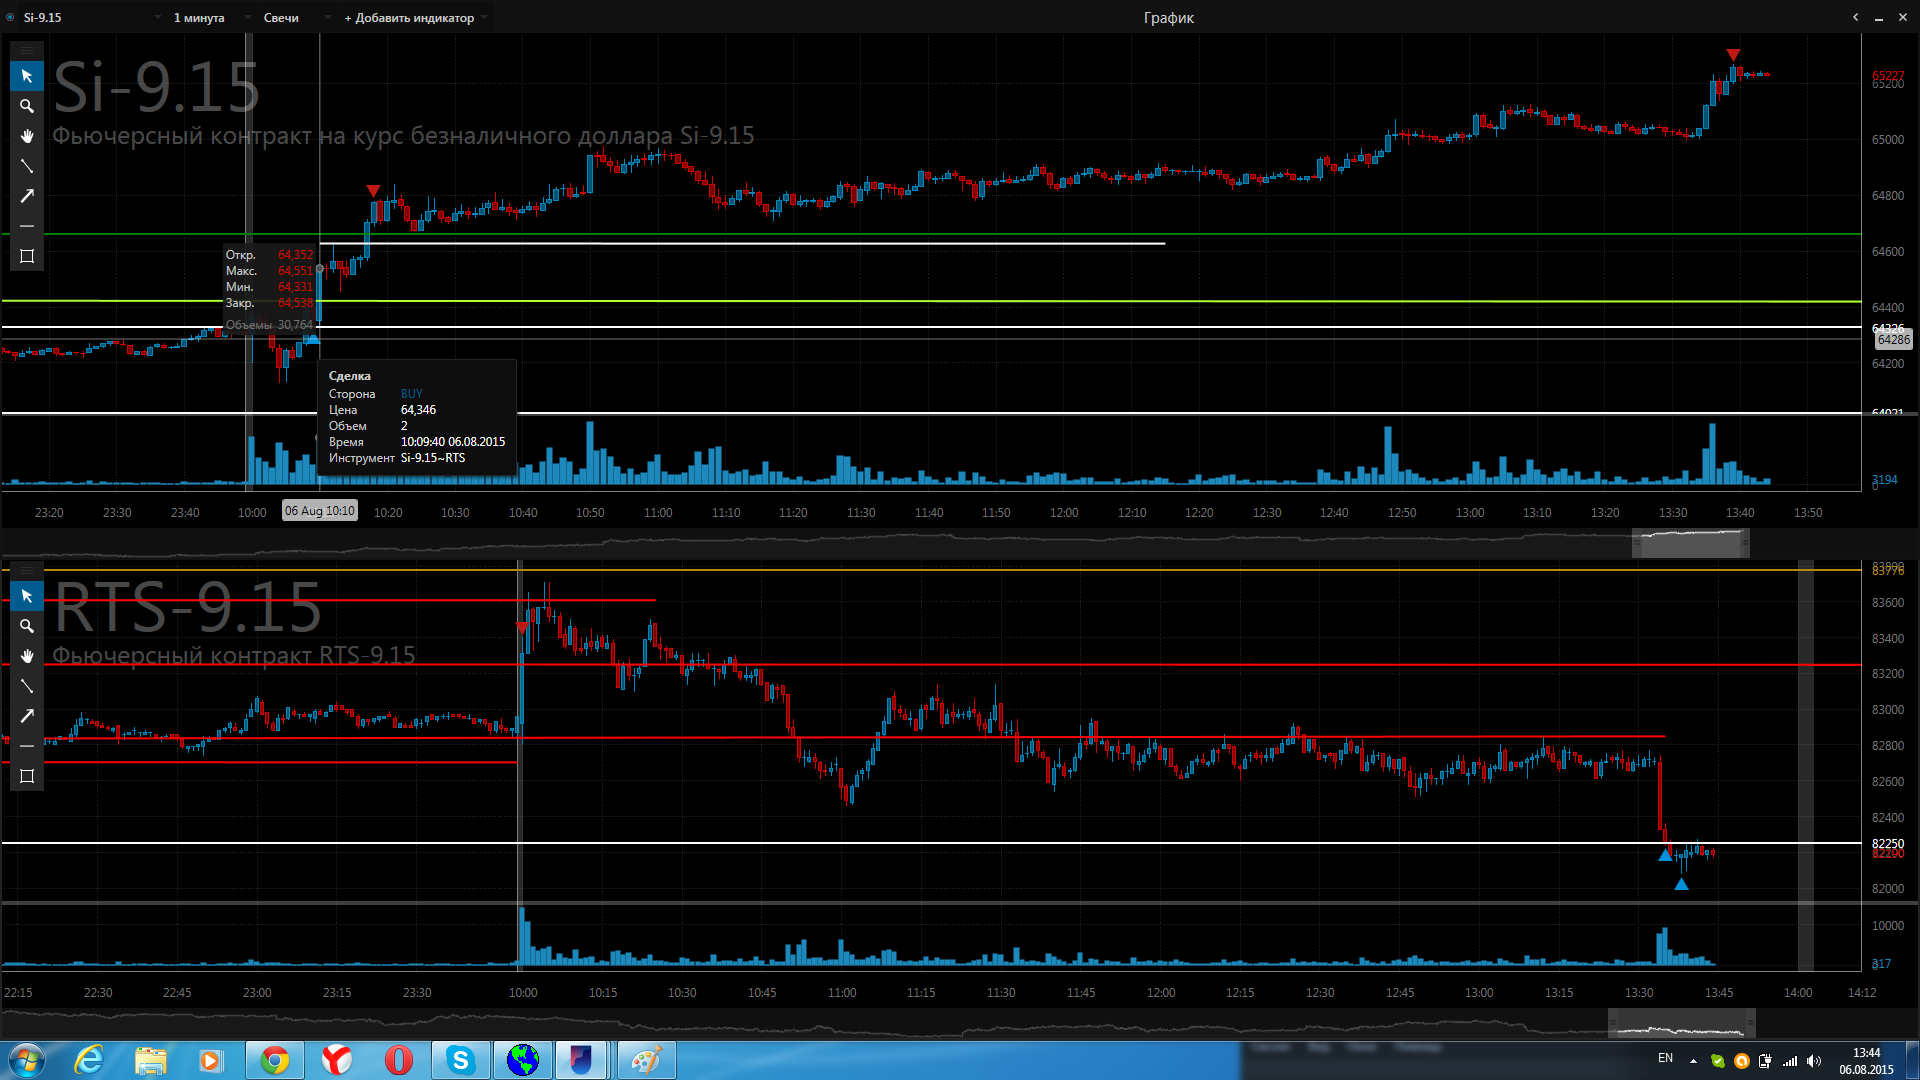The width and height of the screenshot is (1920, 1080).
Task: Click the '1 минута' timeframe label
Action: click(x=199, y=17)
